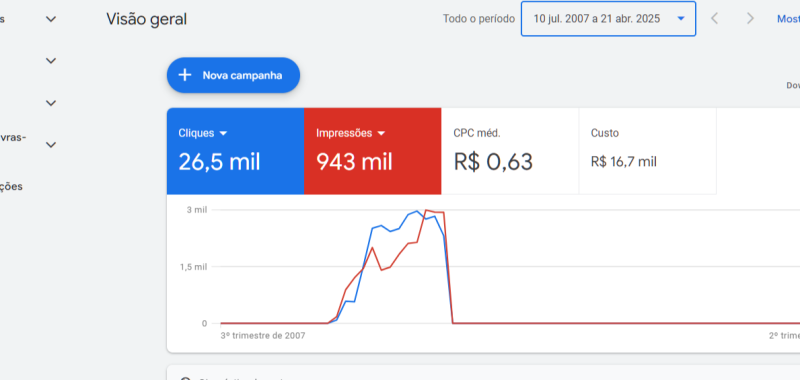This screenshot has width=800, height=380.
Task: Click the peak of the red Impressões line
Action: pos(427,210)
